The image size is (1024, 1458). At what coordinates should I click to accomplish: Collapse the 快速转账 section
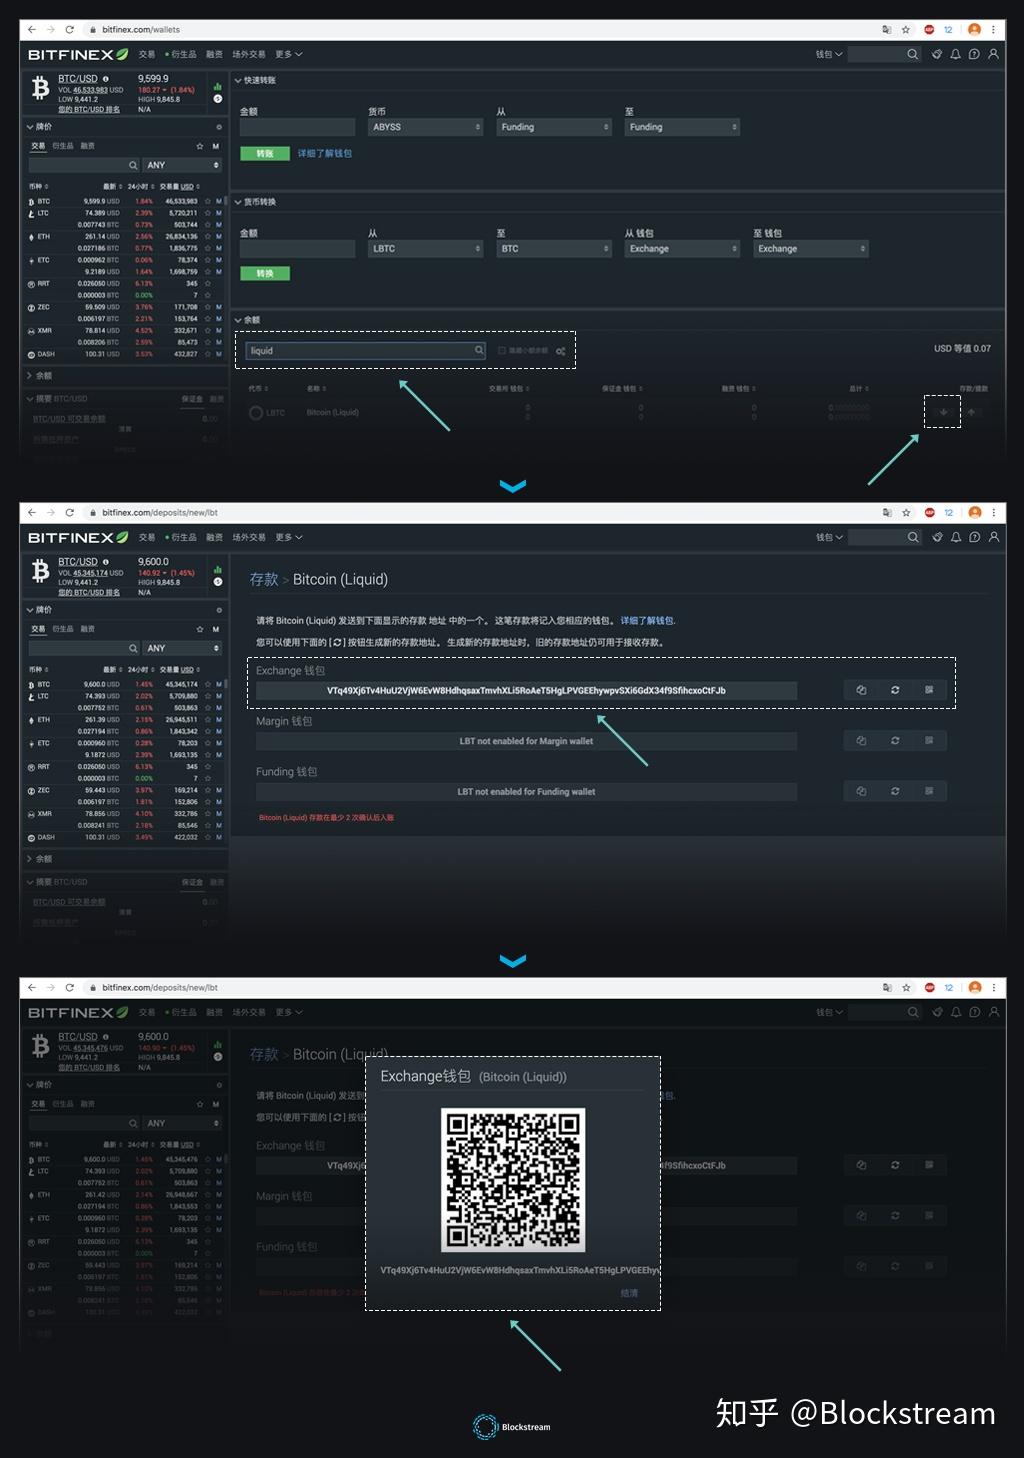pyautogui.click(x=238, y=80)
